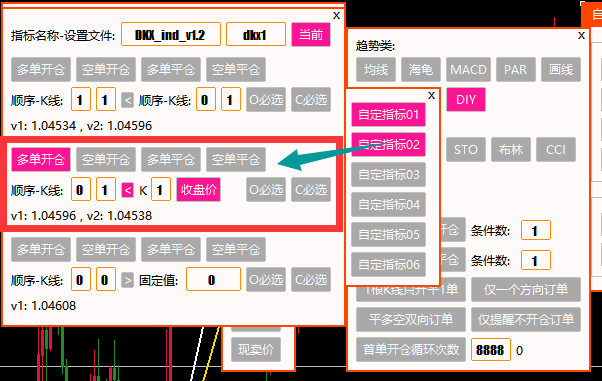Image resolution: width=602 pixels, height=381 pixels.
Task: Click the upper 条件数 value field
Action: [536, 230]
